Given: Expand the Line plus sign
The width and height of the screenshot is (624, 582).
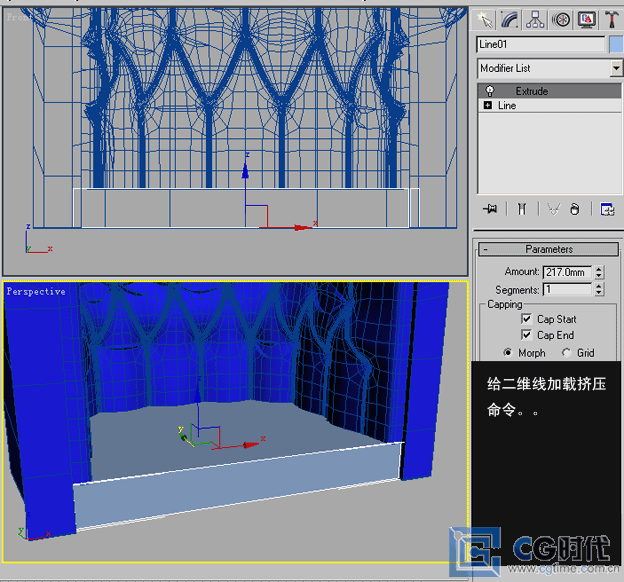Looking at the screenshot, I should [488, 105].
